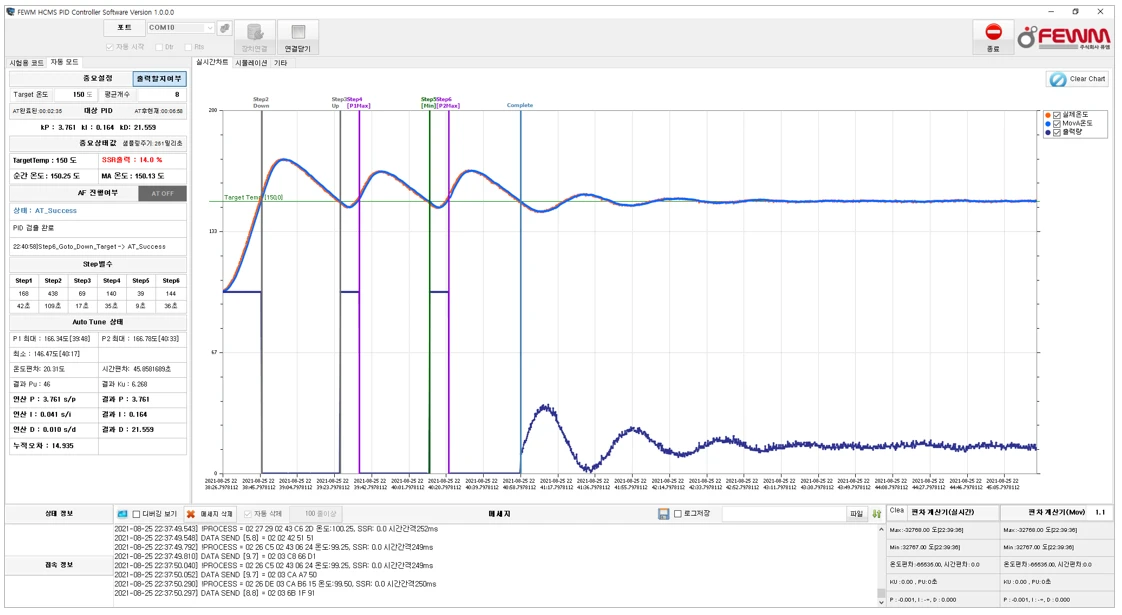Image resolution: width=1122 pixels, height=615 pixels.
Task: Click the P1 최대 : 166.34도 cell
Action: (x=53, y=339)
